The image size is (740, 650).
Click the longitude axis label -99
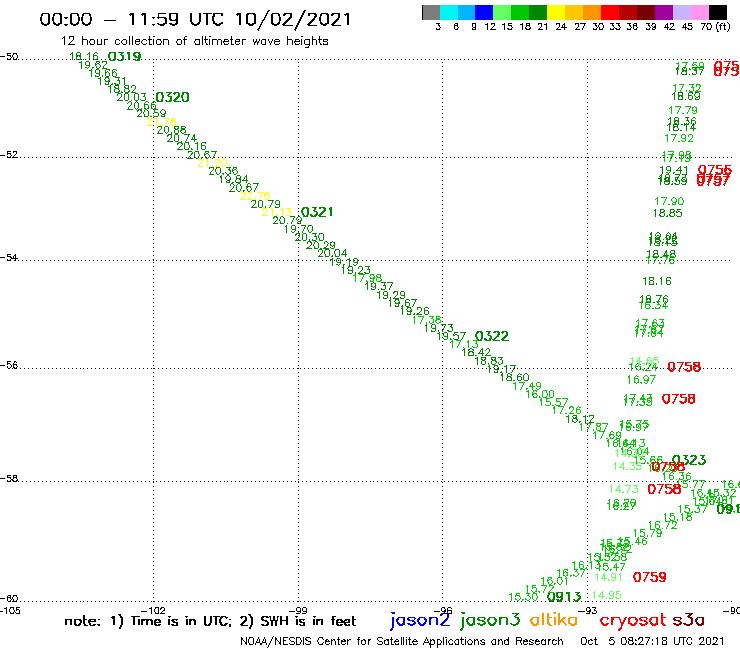pyautogui.click(x=298, y=611)
